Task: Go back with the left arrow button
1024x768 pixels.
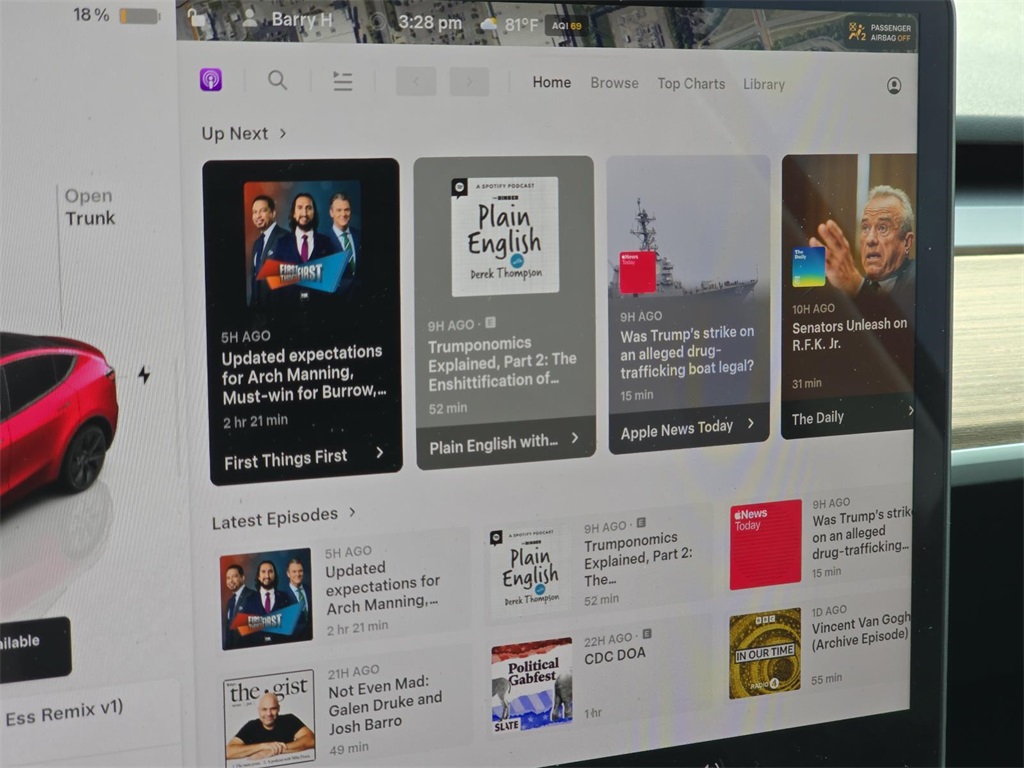Action: pos(416,82)
